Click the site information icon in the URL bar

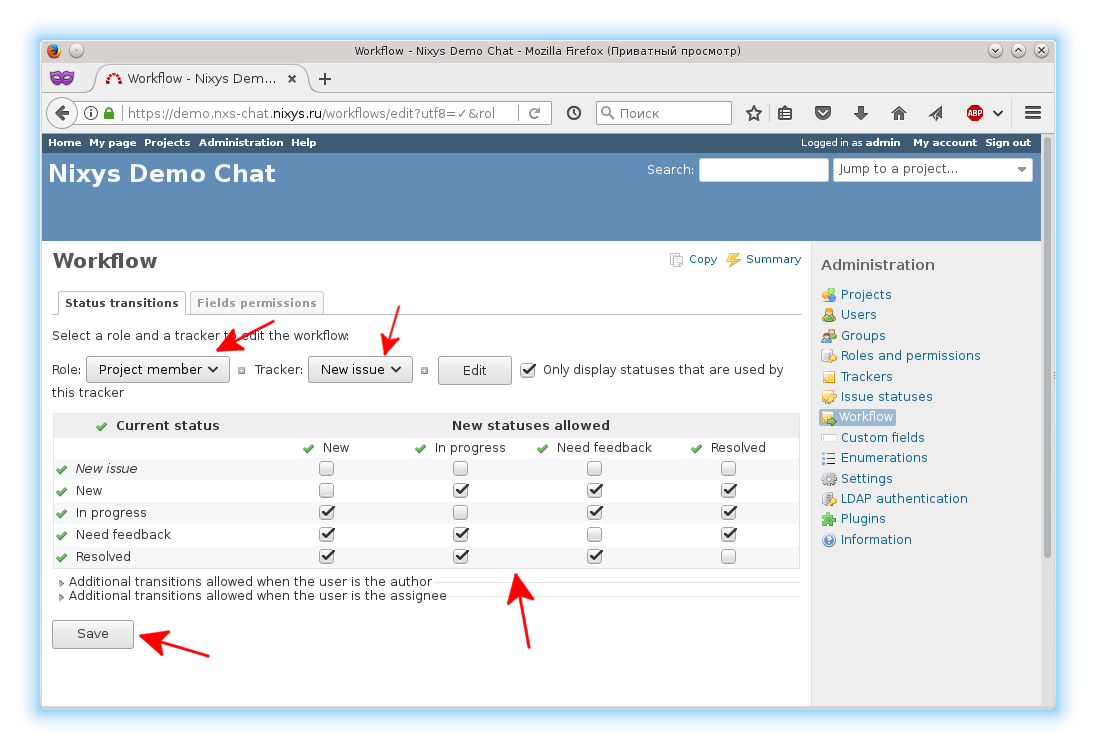91,113
